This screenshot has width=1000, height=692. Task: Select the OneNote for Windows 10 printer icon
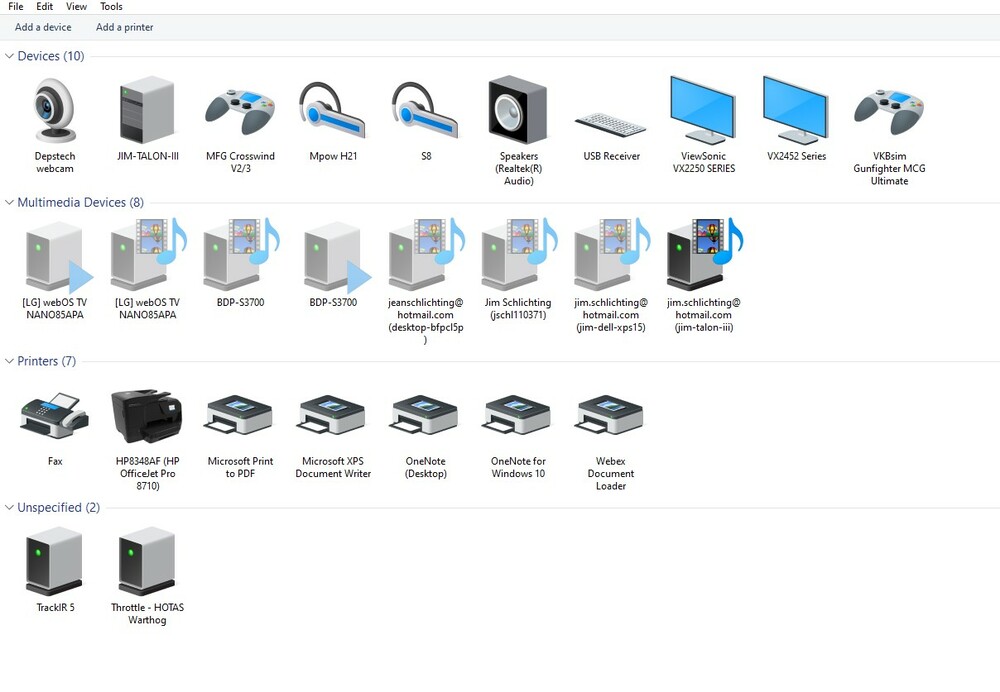click(518, 416)
